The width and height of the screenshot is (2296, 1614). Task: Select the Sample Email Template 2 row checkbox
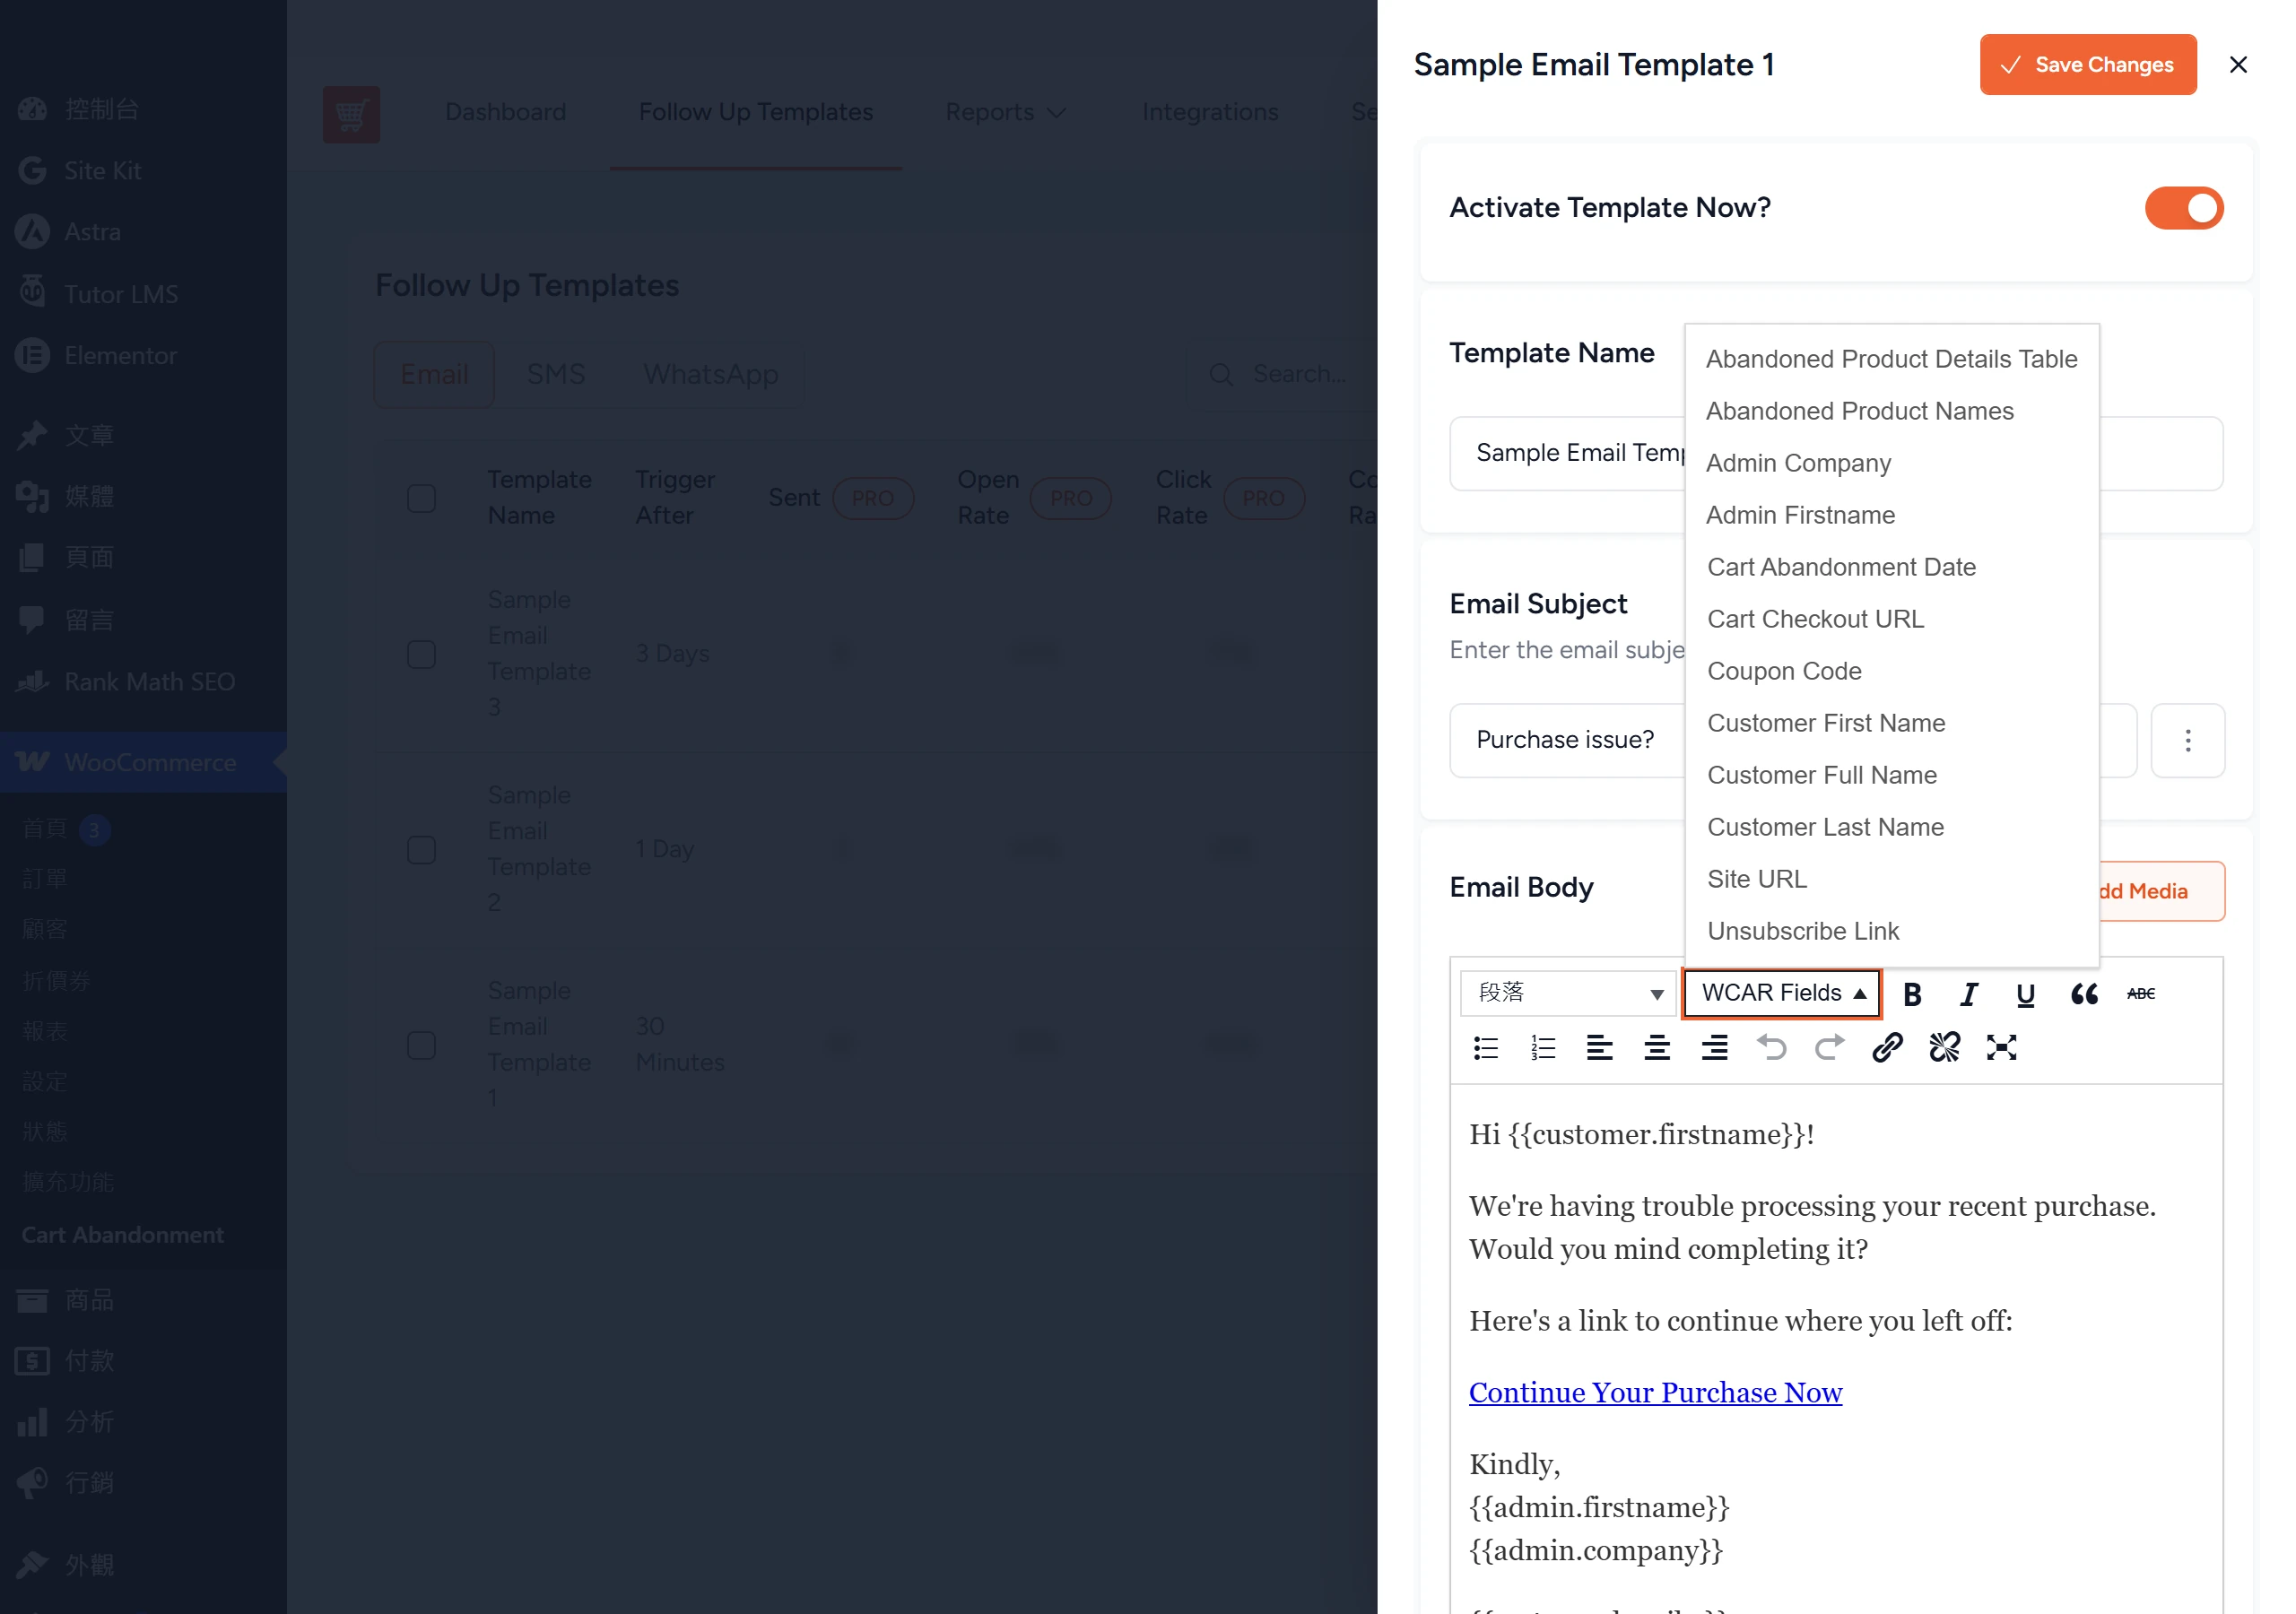422,850
